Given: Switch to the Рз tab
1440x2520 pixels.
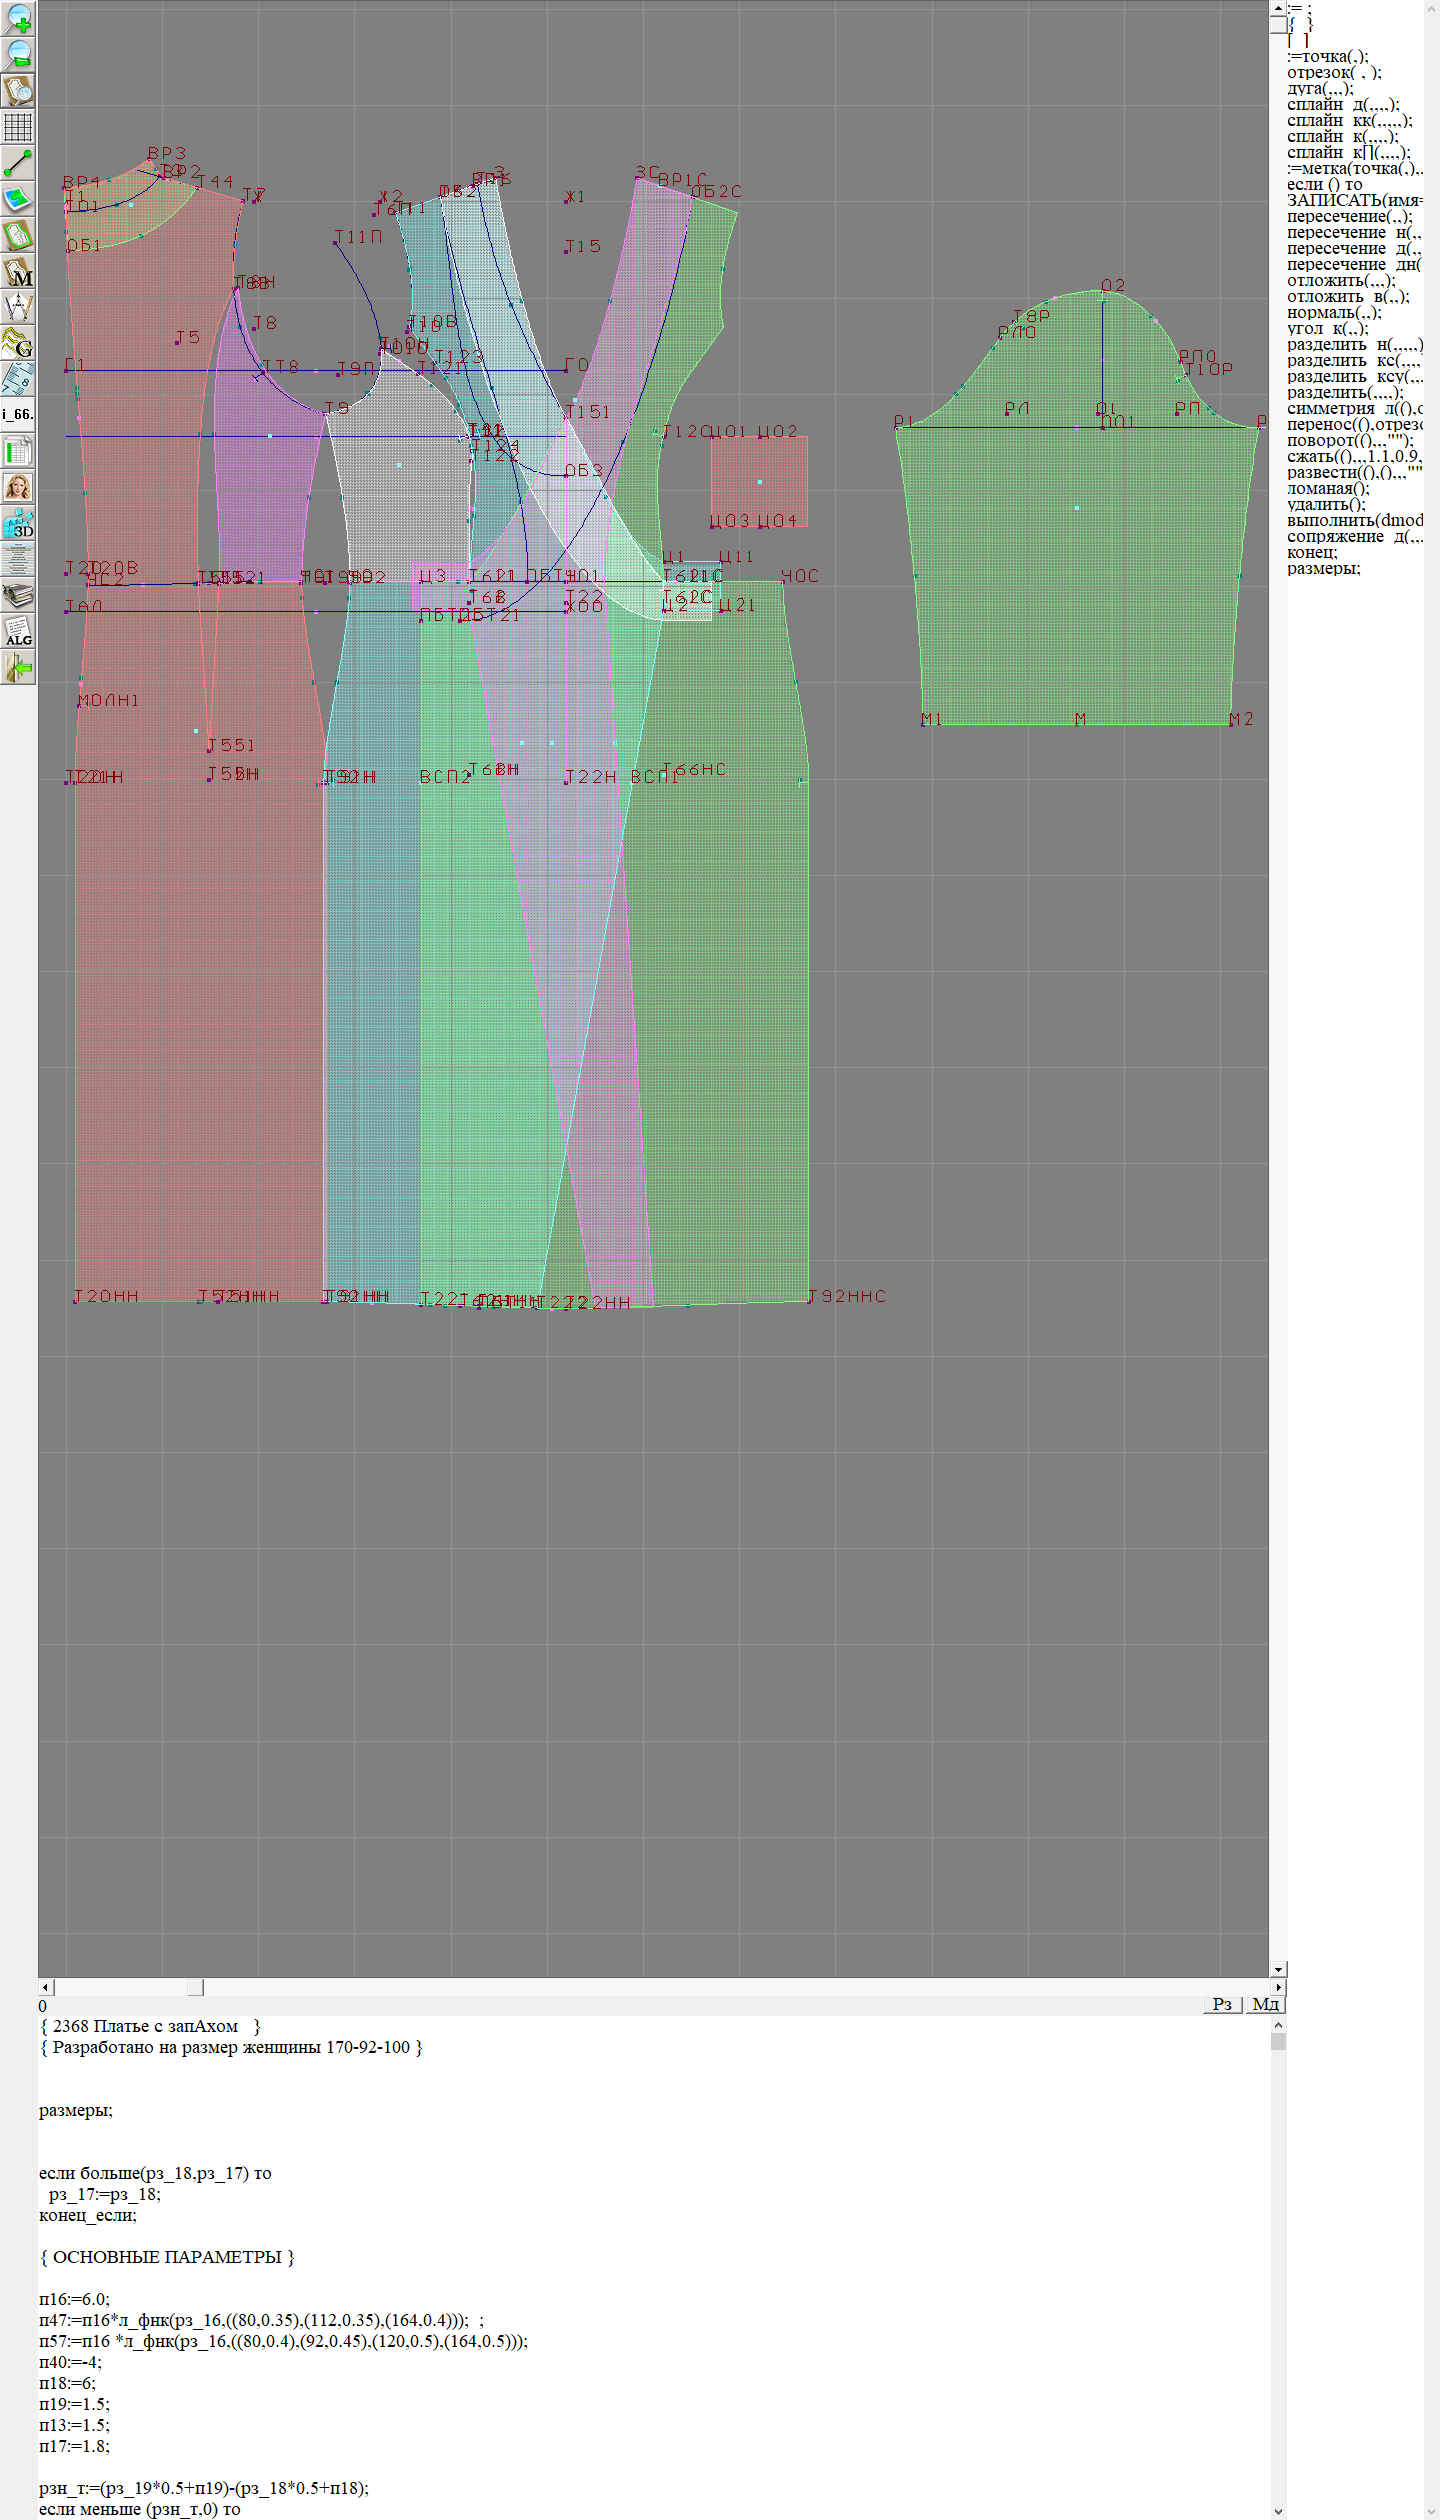Looking at the screenshot, I should coord(1221,2004).
